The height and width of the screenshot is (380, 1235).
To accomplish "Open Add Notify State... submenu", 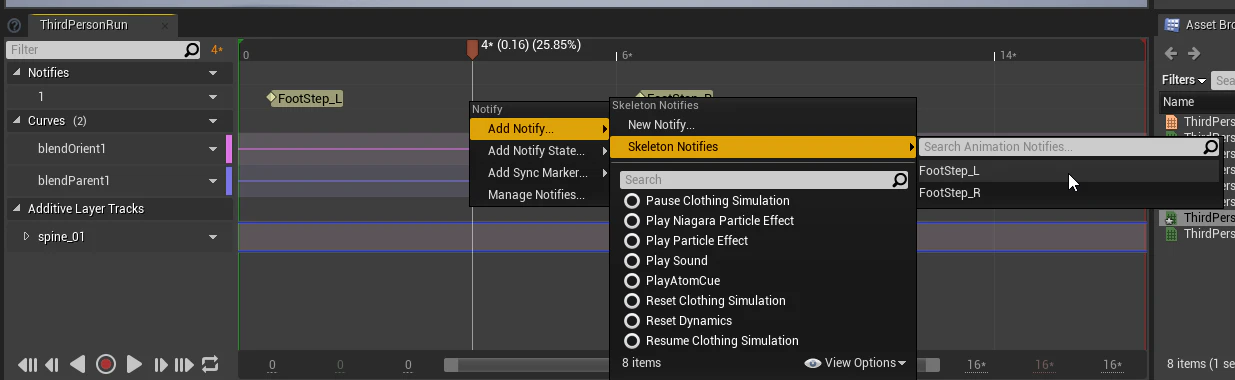I will [x=539, y=151].
